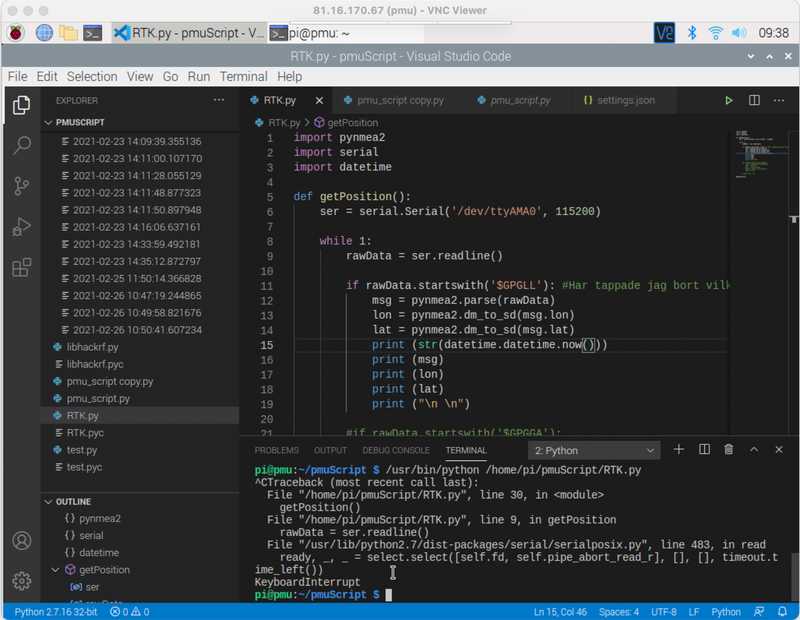The image size is (800, 620).
Task: Collapse the PMUSCRIPT folder section
Action: 48,122
